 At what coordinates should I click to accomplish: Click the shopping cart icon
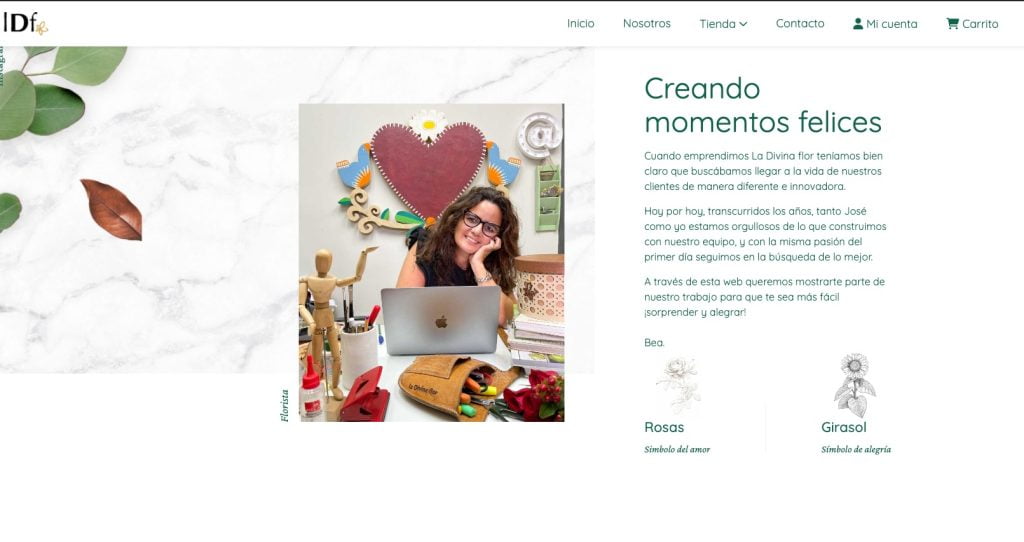(952, 24)
